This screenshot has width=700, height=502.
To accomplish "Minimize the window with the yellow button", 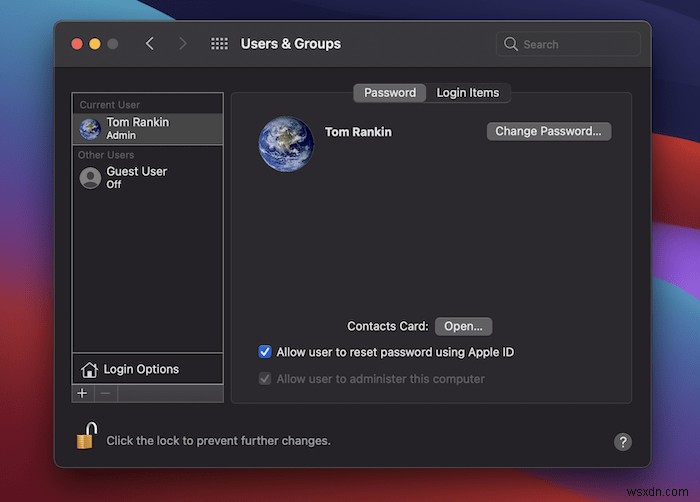I will (95, 44).
